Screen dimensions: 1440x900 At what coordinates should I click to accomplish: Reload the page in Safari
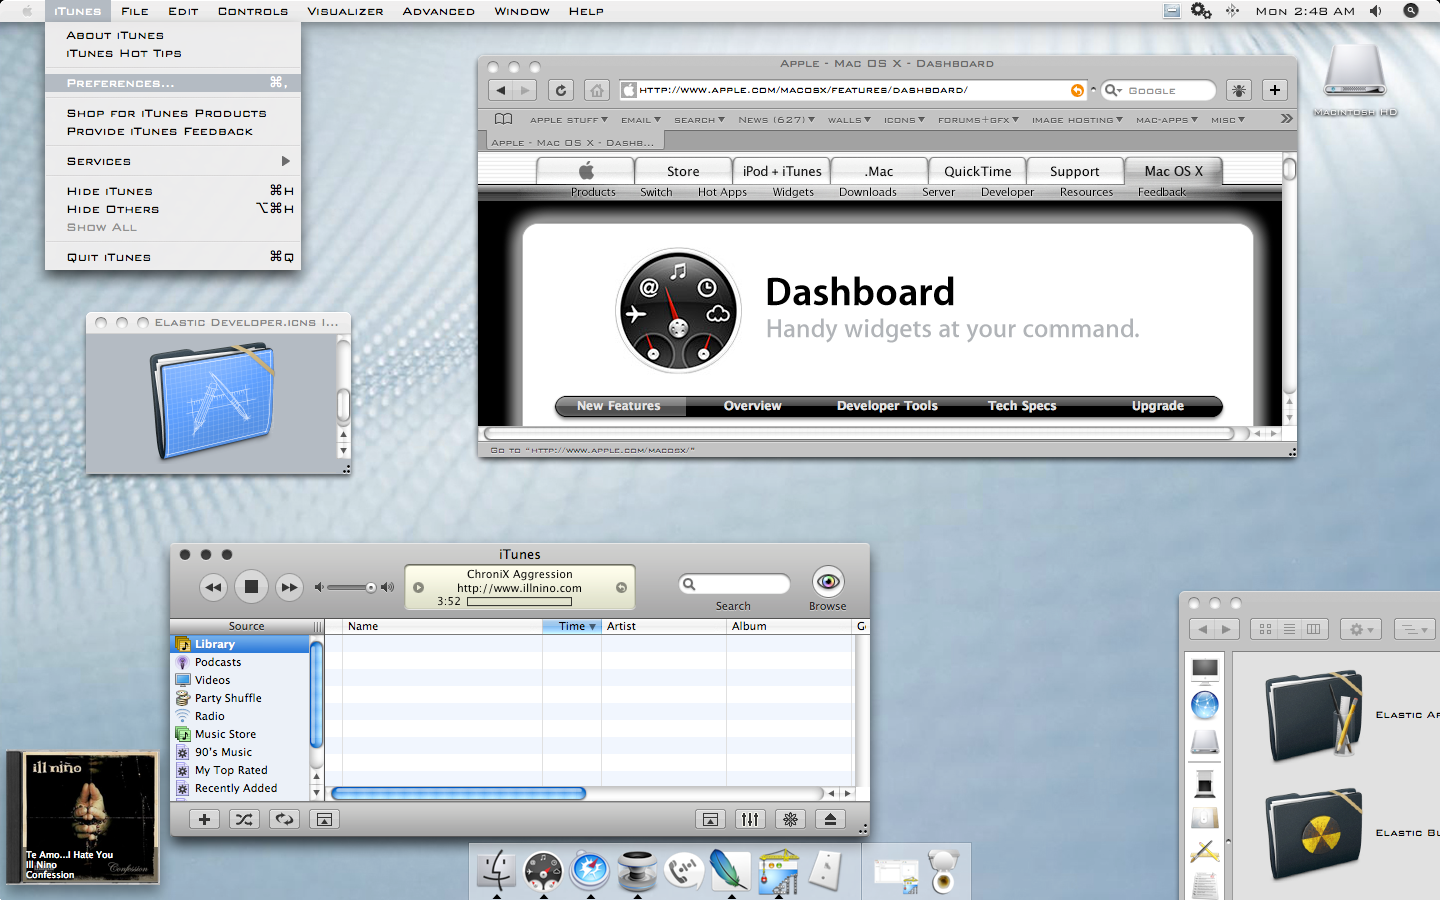point(561,90)
